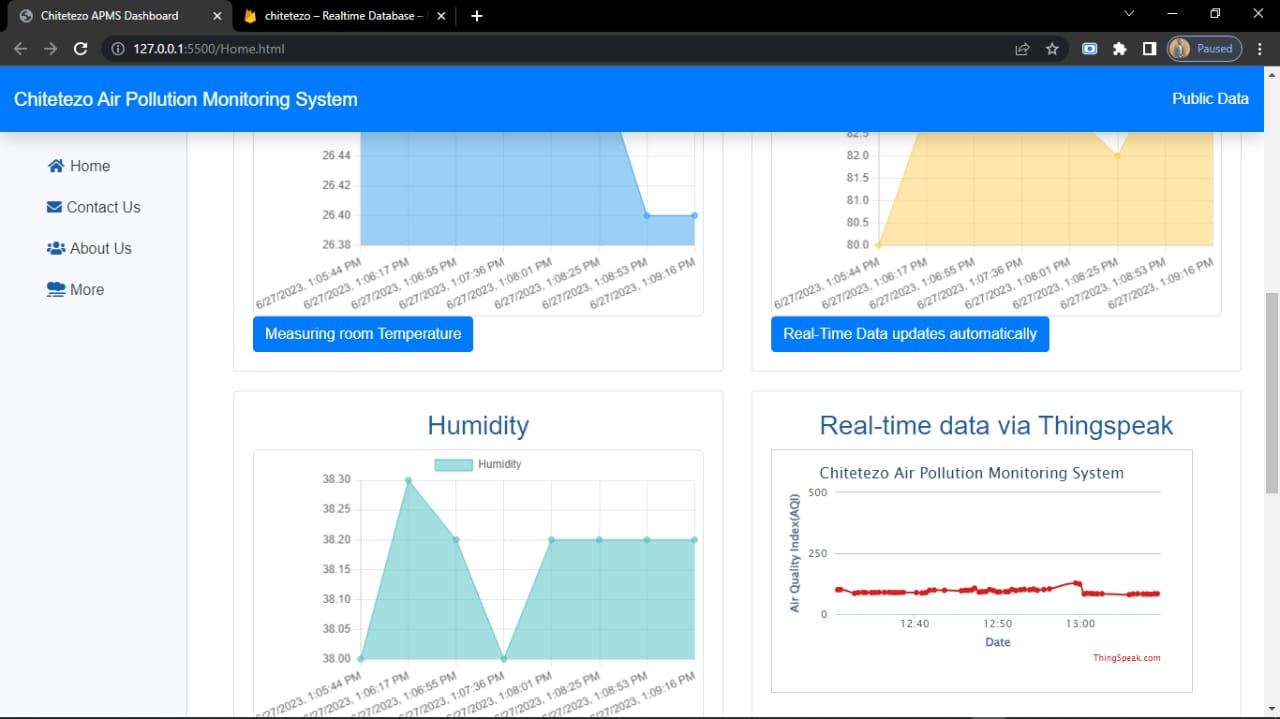The image size is (1280, 719).
Task: Click the 13:00 time label on ThingSpeak chart
Action: (1080, 624)
